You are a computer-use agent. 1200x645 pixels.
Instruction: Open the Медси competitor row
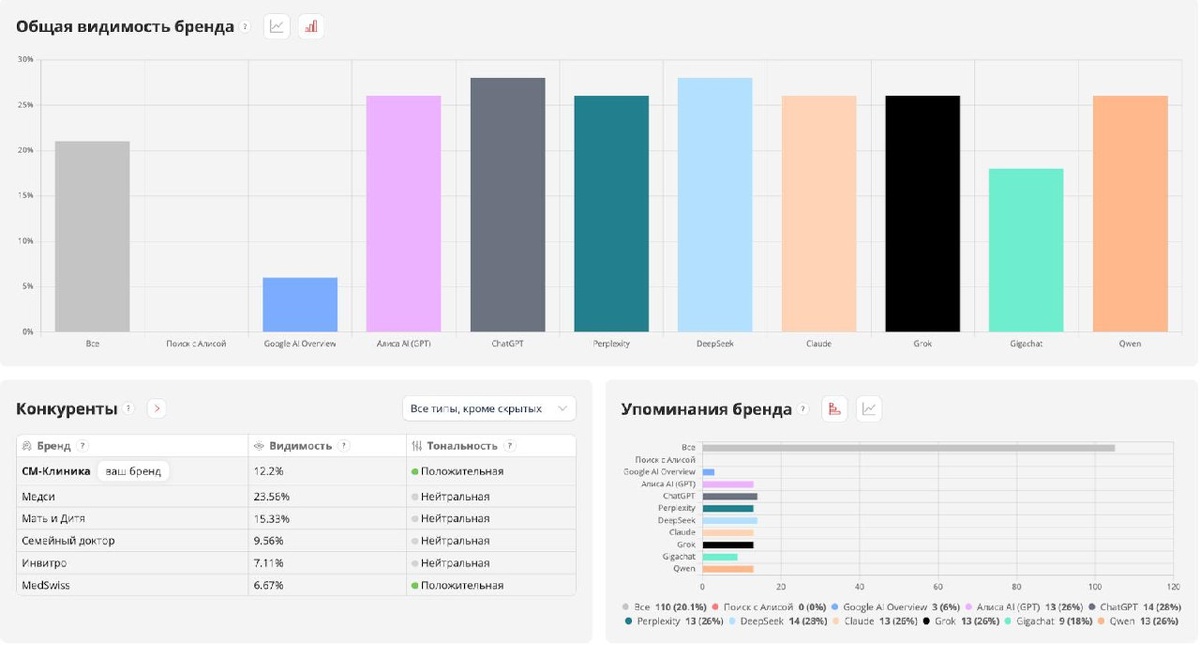[296, 496]
